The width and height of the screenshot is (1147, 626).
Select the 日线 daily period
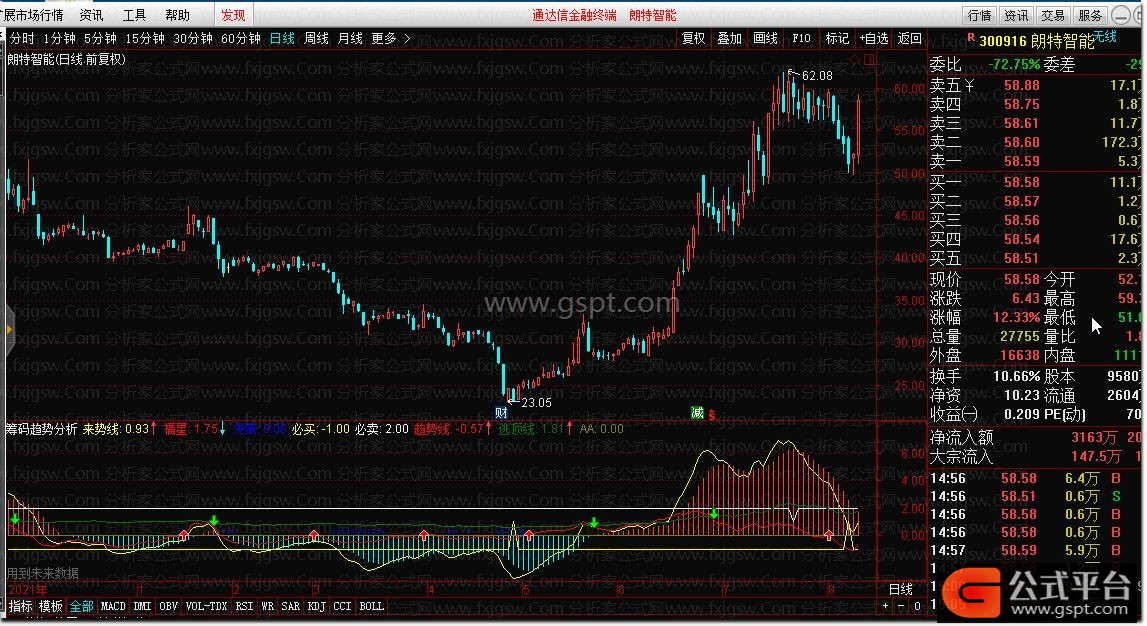coord(282,38)
